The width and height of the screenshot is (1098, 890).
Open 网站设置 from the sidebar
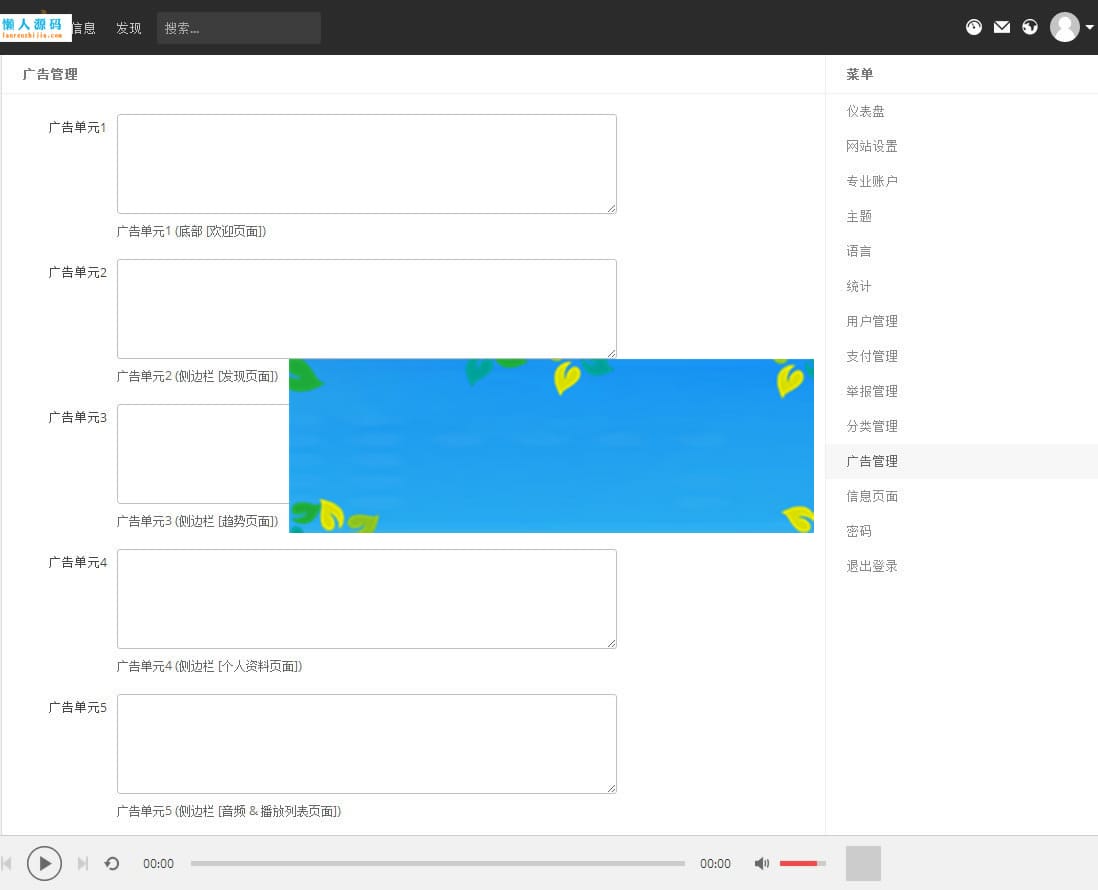click(871, 146)
